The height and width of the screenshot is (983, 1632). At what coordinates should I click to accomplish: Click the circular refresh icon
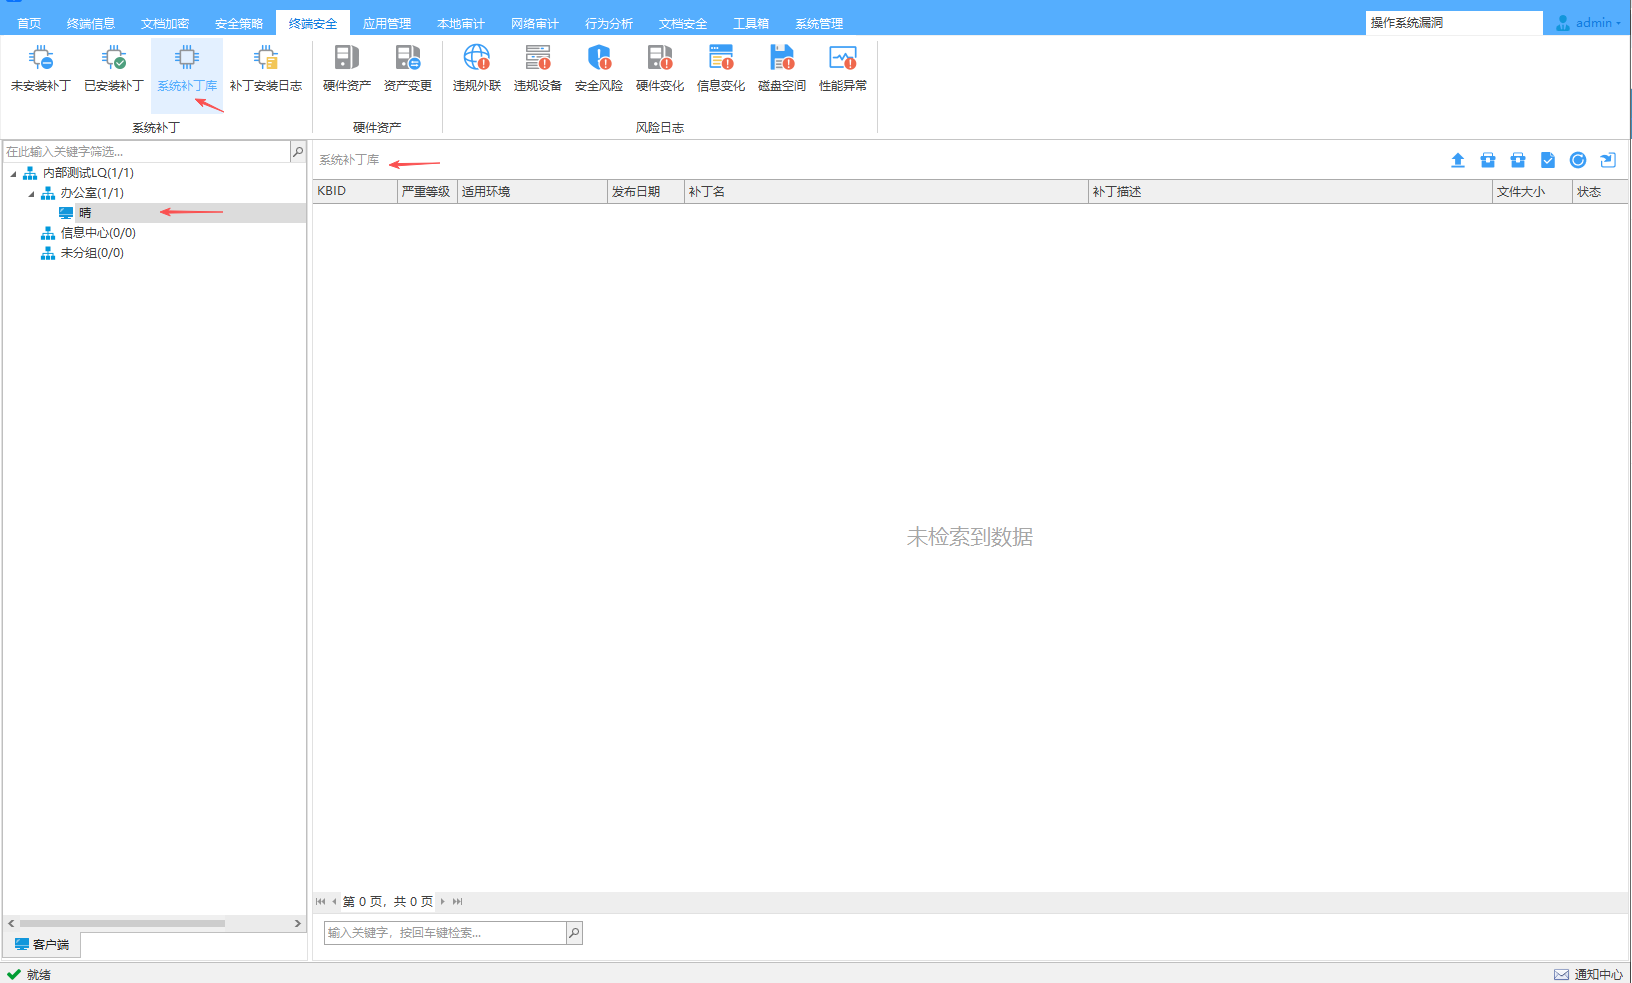1578,160
